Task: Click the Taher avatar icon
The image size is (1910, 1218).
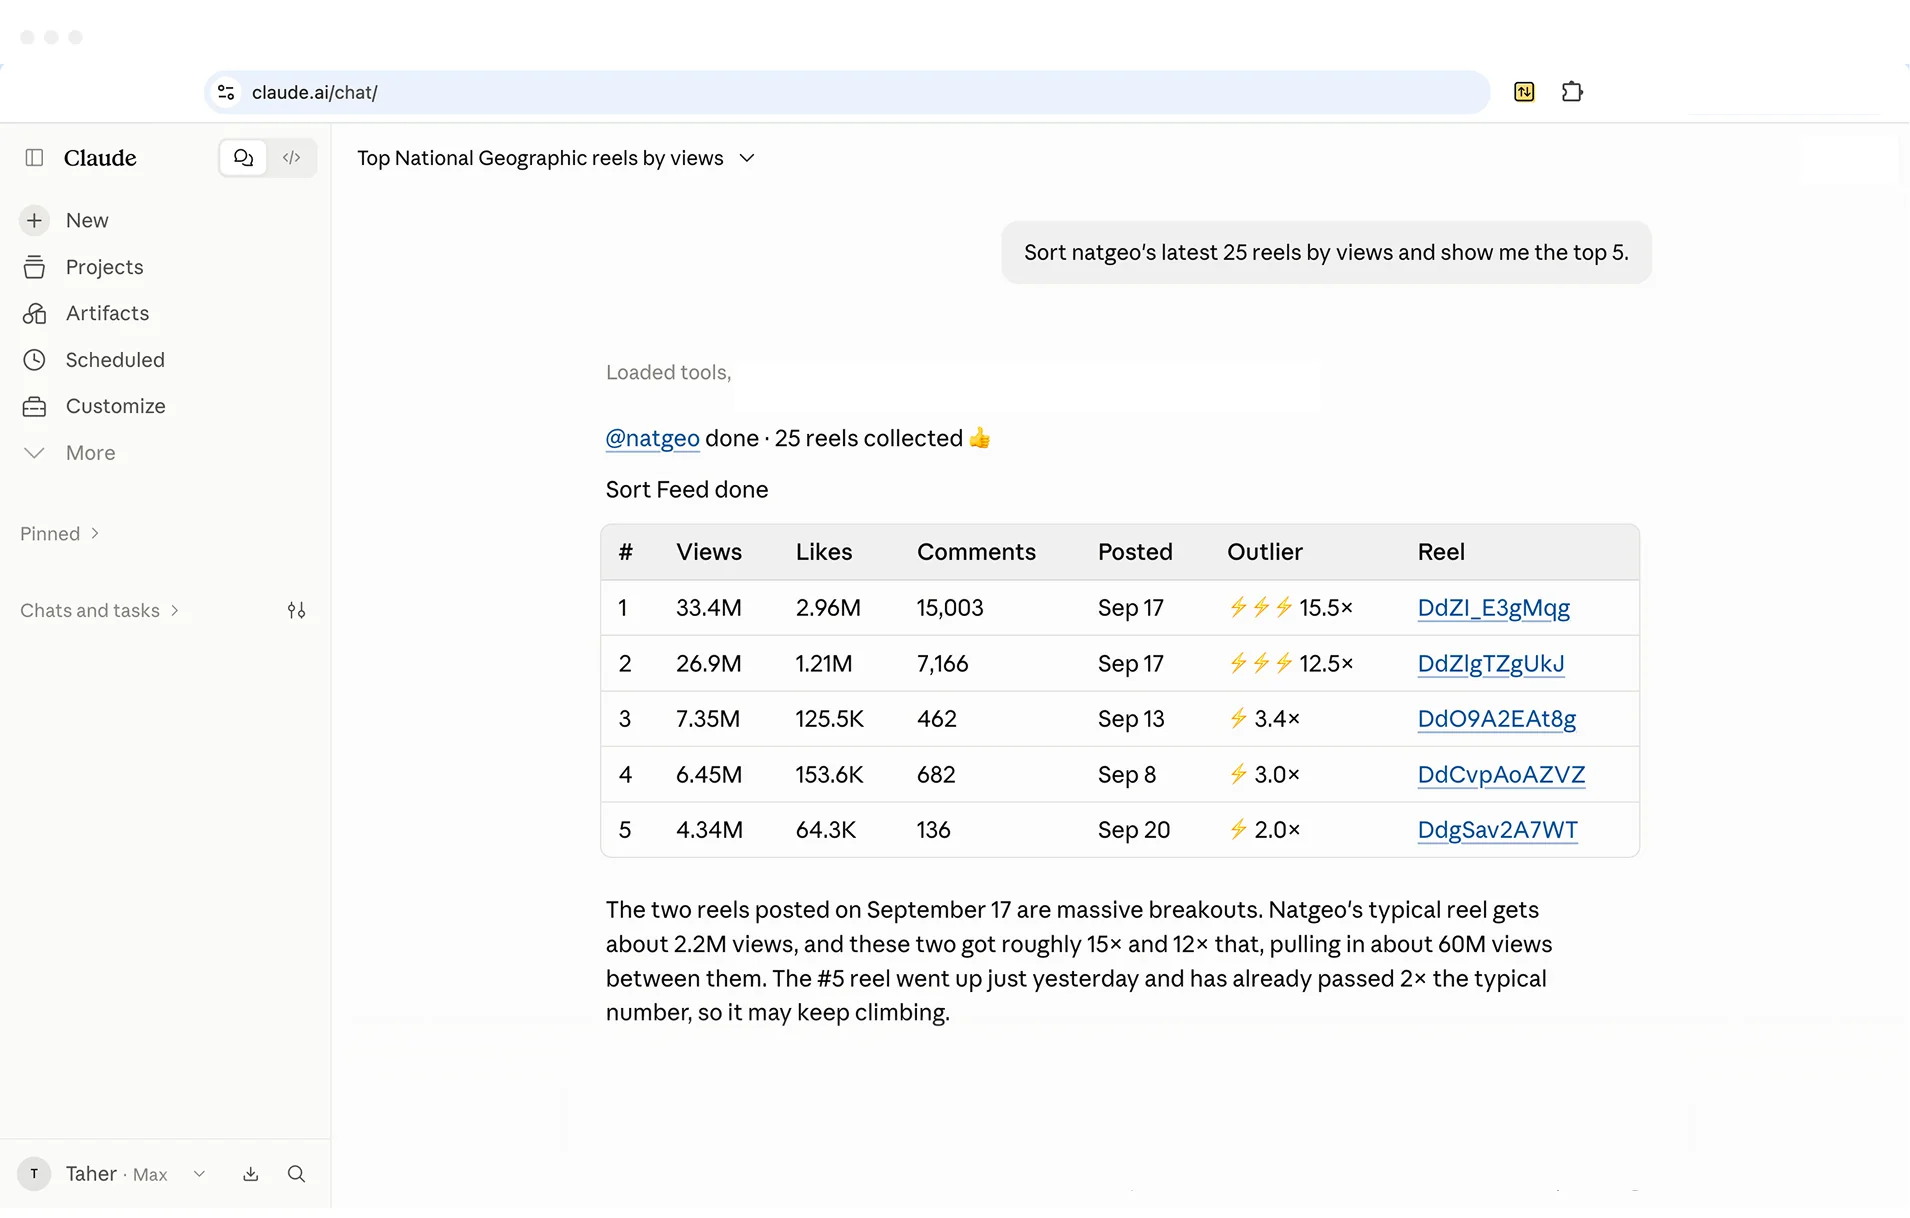Action: click(x=34, y=1174)
